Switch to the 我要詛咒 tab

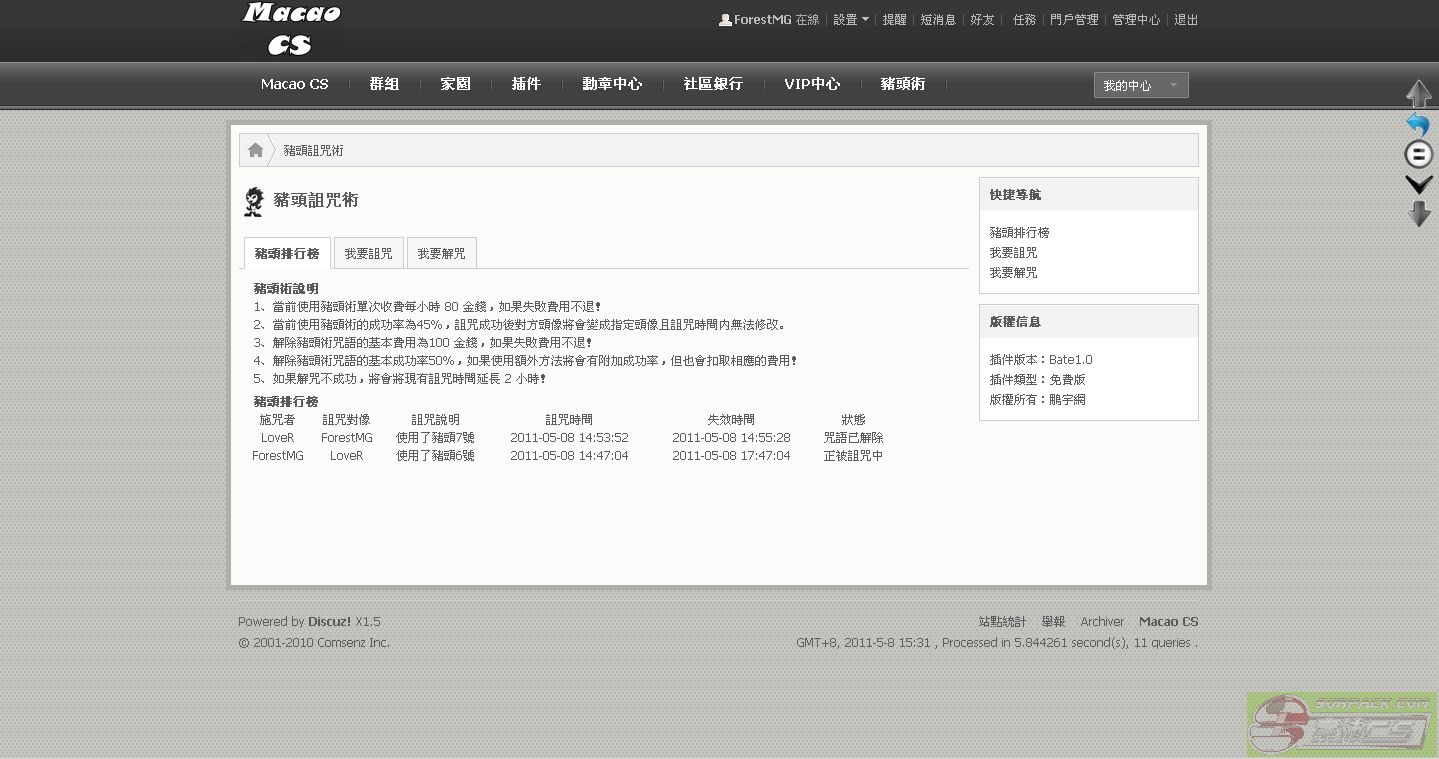(x=368, y=254)
